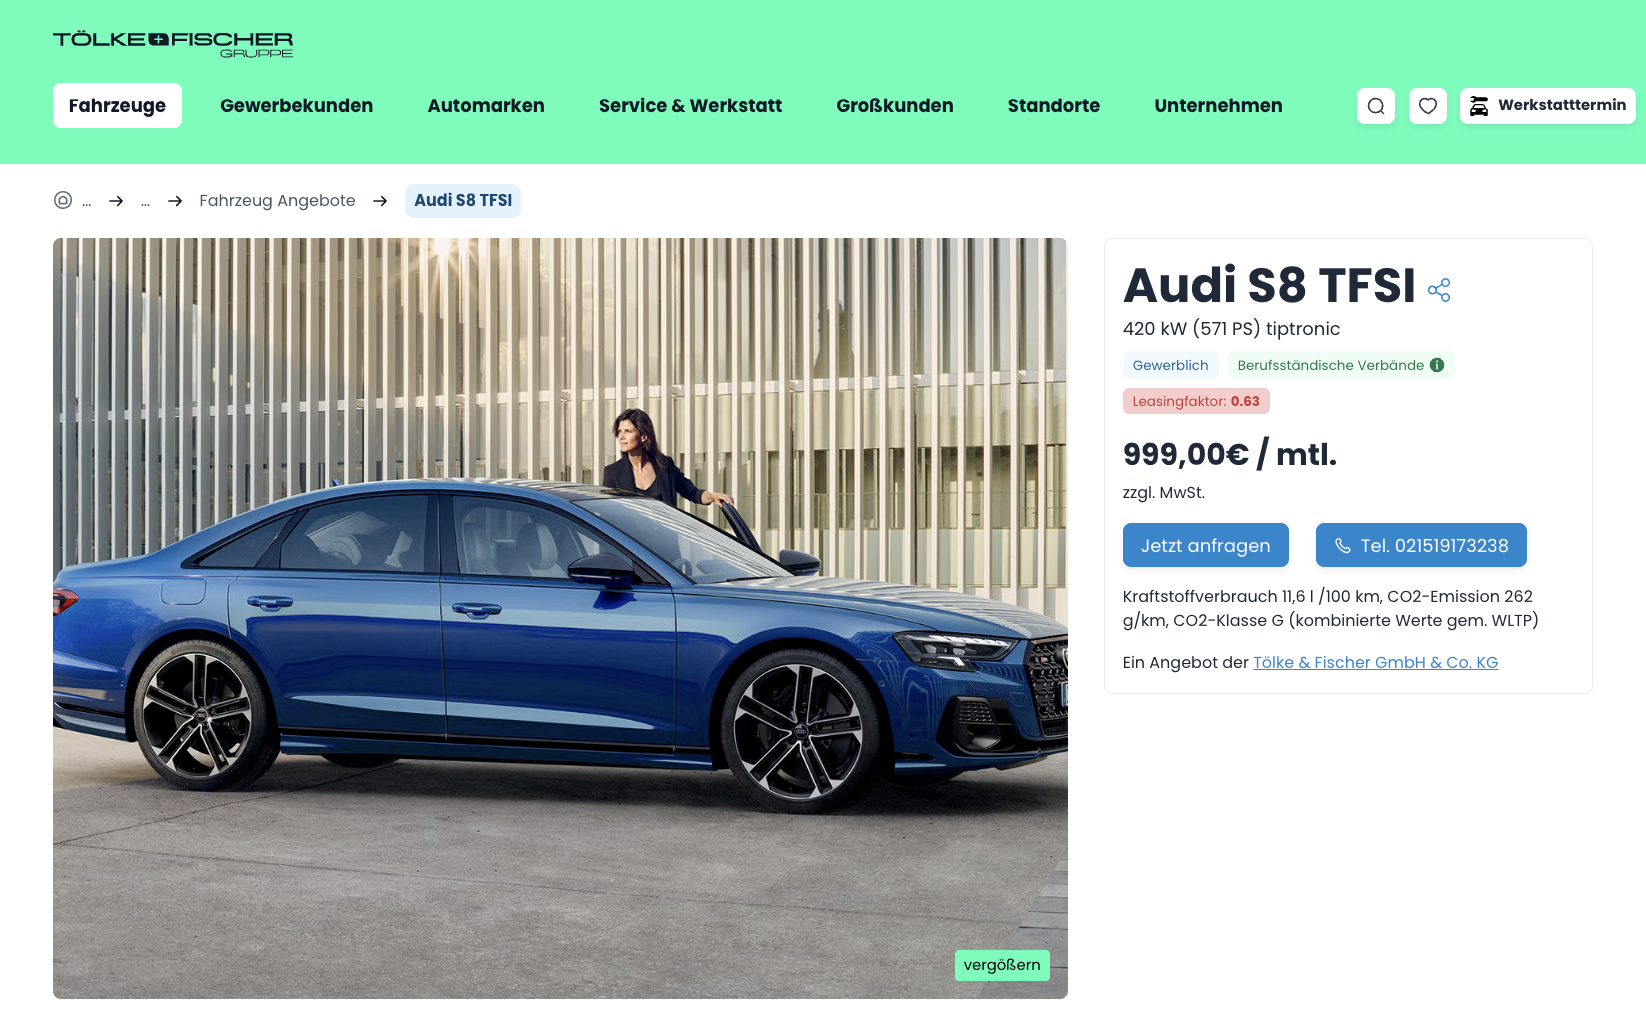Open the favorites heart icon
Screen dimensions: 1646x1010
pos(1428,106)
